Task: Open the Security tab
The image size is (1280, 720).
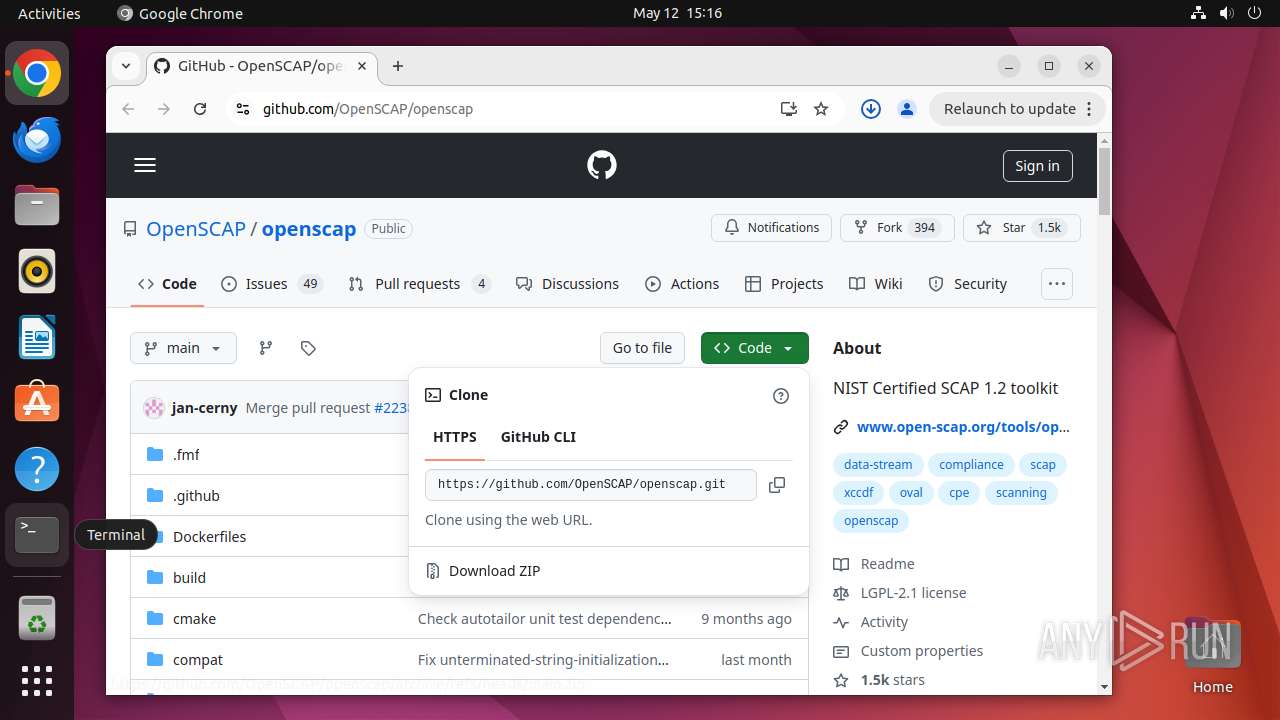Action: 968,284
